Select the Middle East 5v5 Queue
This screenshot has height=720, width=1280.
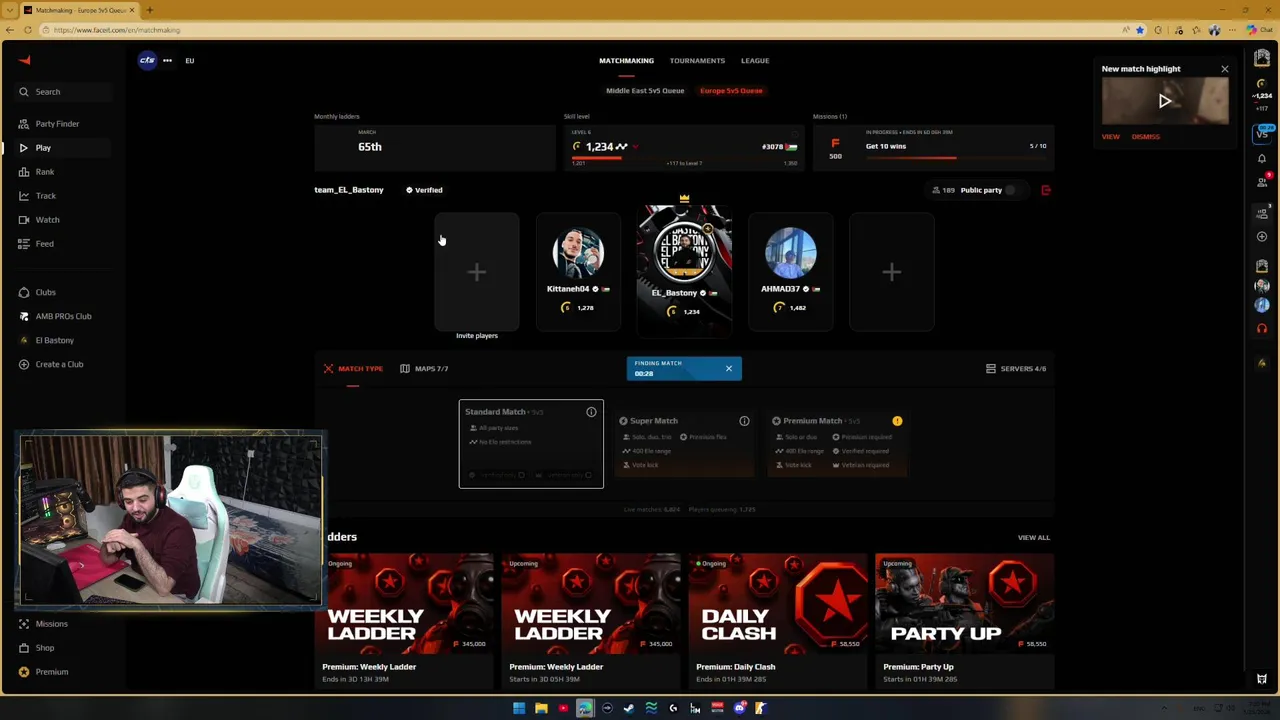(645, 91)
